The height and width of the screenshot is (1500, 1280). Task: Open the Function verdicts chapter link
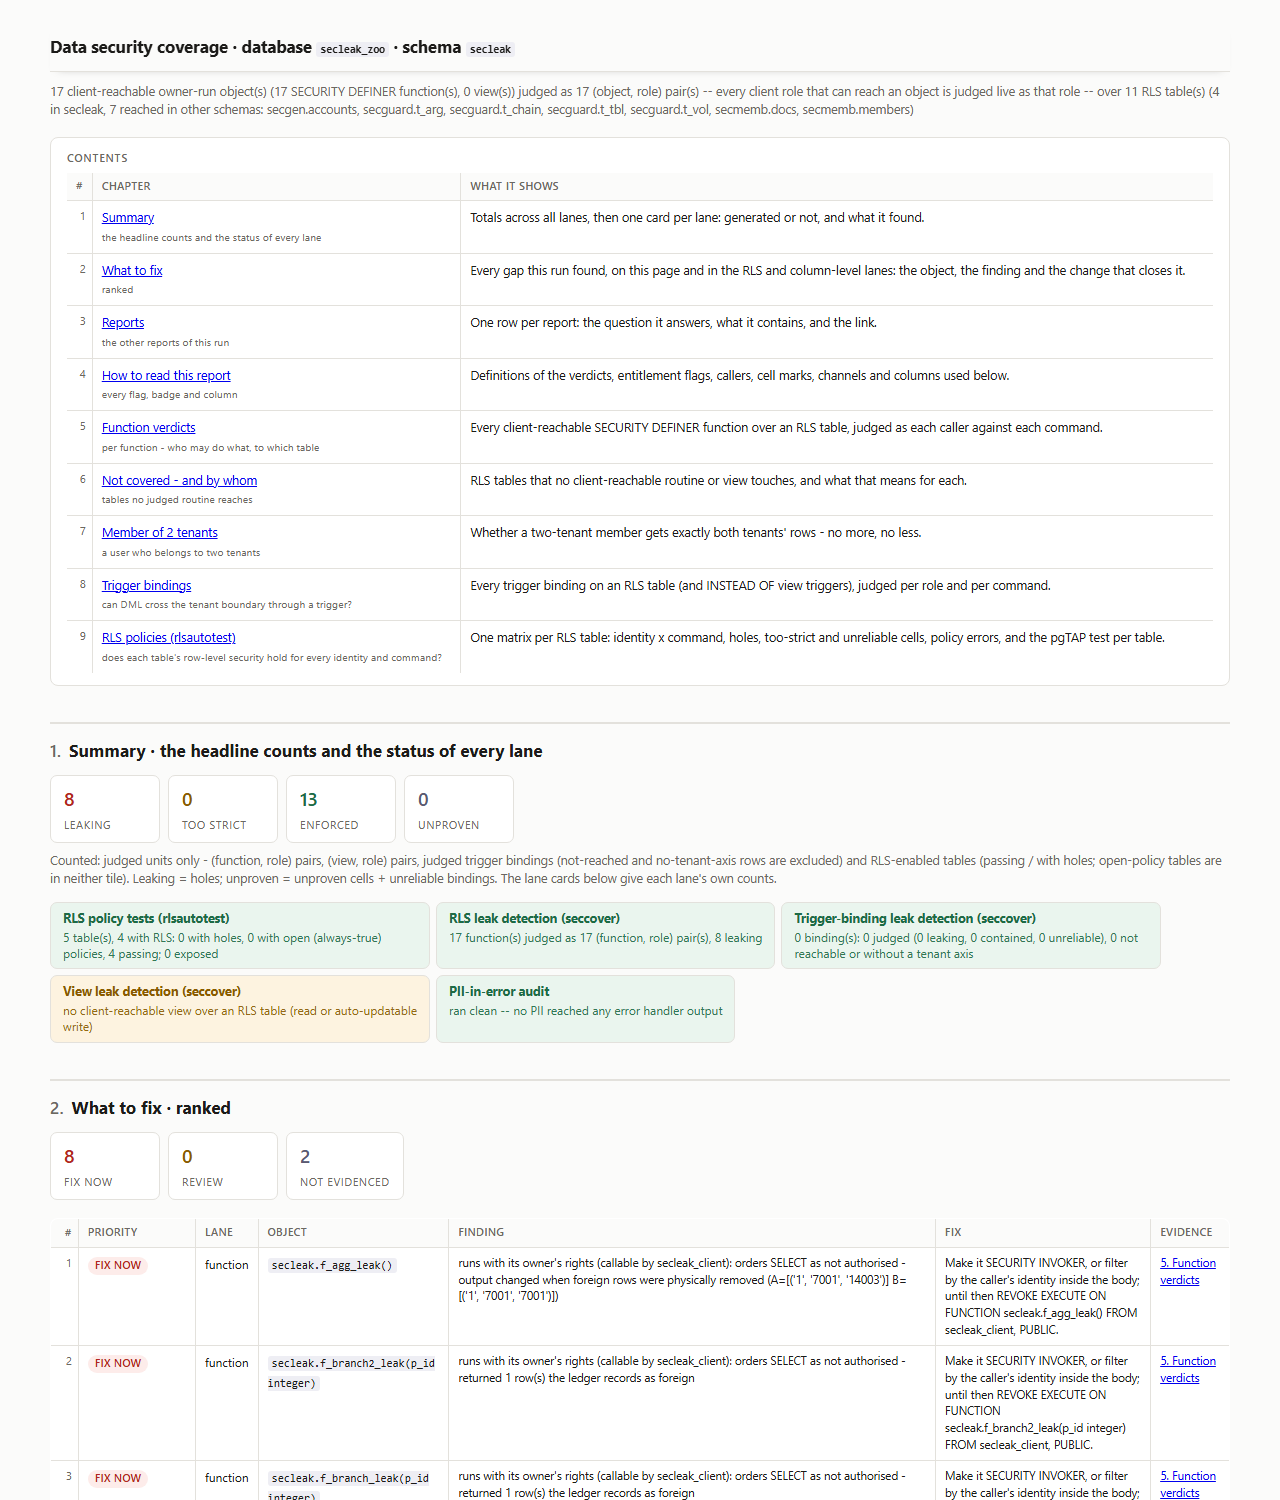click(149, 428)
